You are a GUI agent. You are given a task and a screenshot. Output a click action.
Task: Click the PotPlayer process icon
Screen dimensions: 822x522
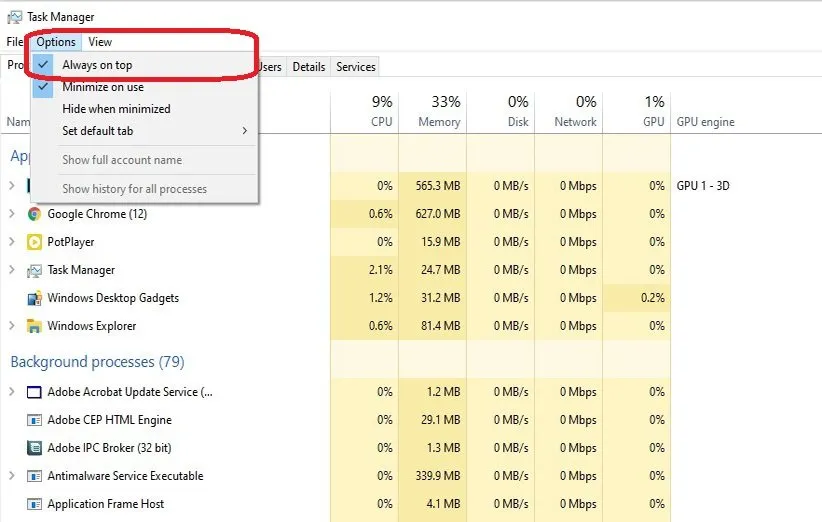(x=34, y=242)
